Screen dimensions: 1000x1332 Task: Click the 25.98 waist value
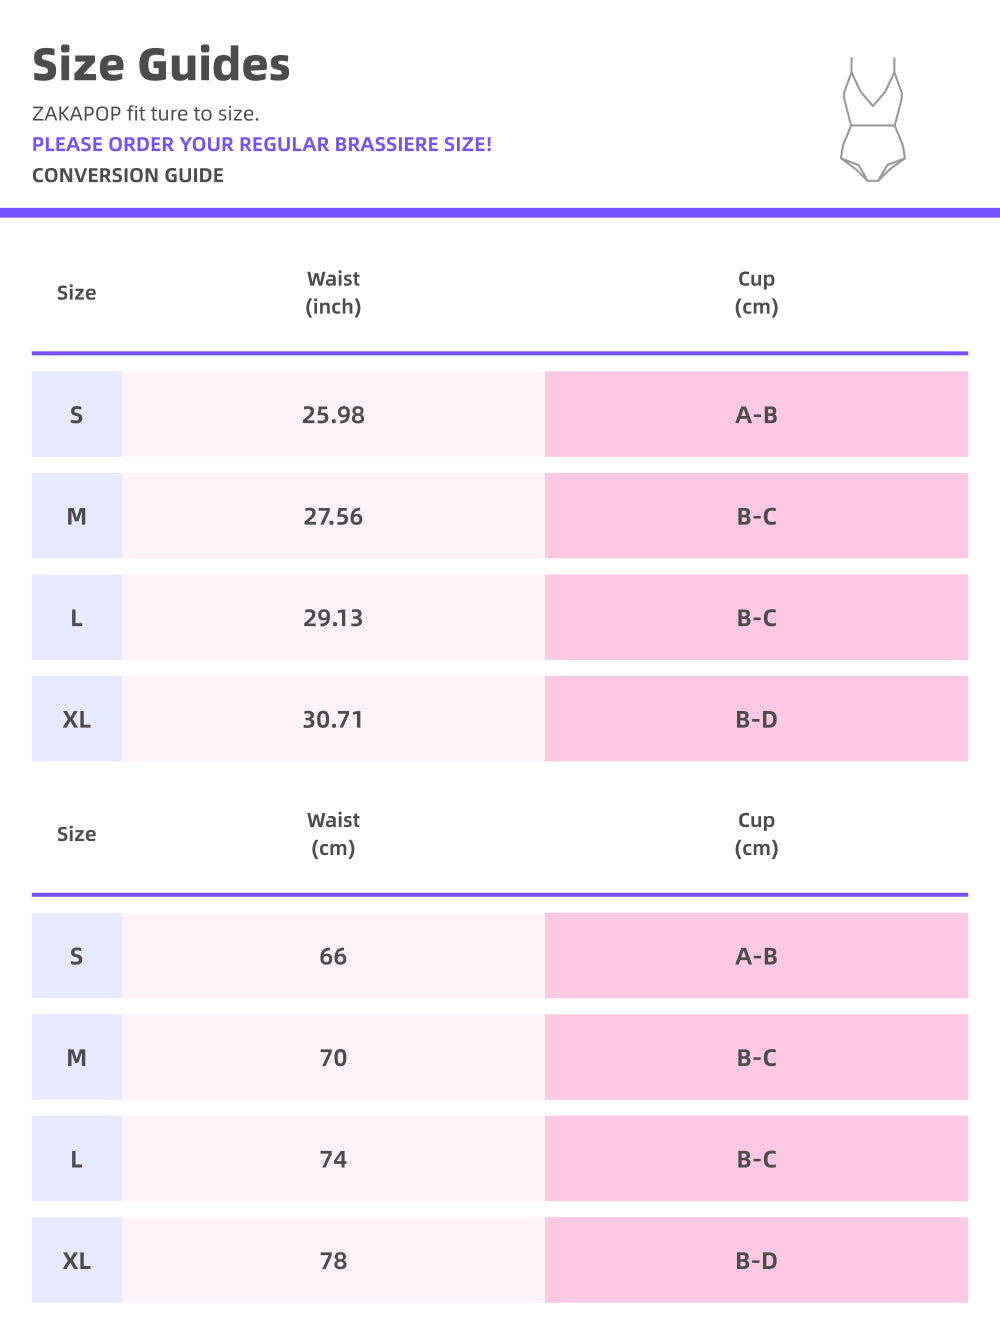(333, 415)
